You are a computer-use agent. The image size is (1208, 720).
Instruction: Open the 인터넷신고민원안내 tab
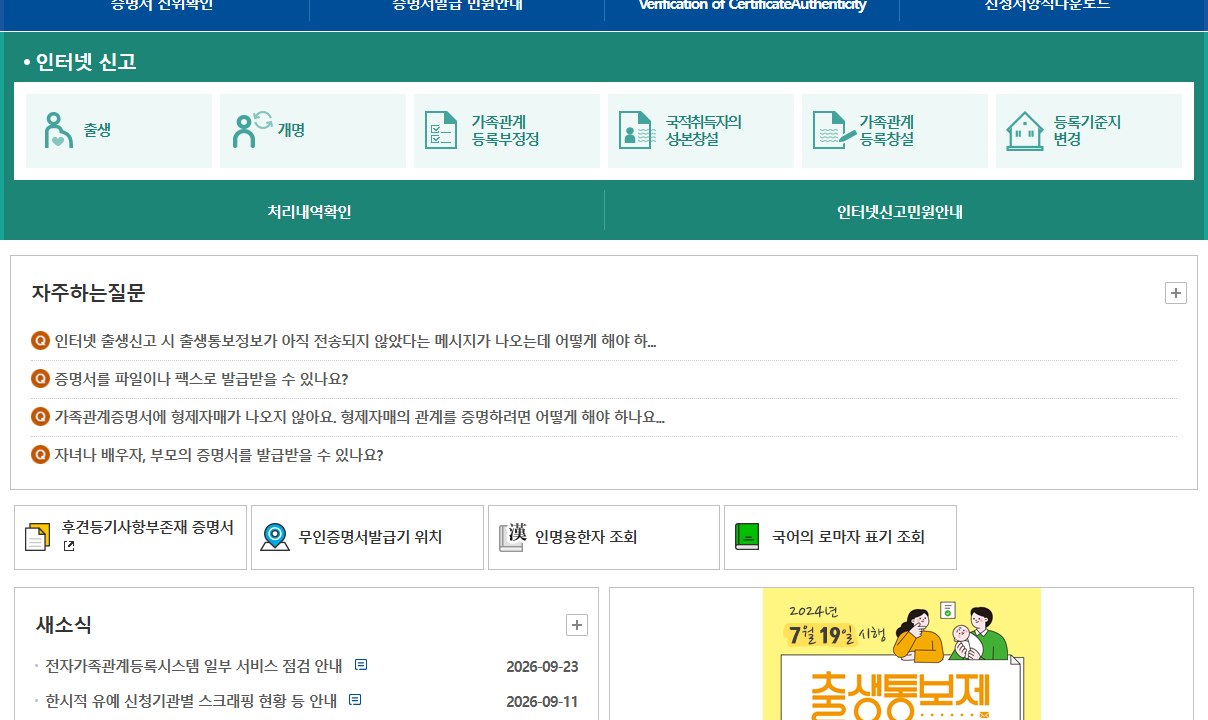[x=900, y=212]
